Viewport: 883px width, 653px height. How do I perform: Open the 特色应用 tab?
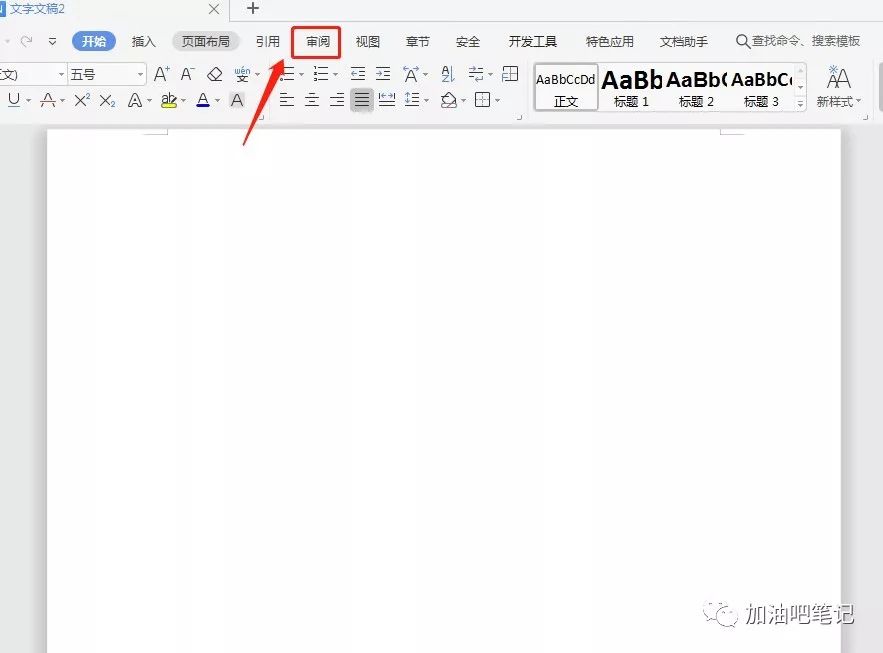pos(610,41)
